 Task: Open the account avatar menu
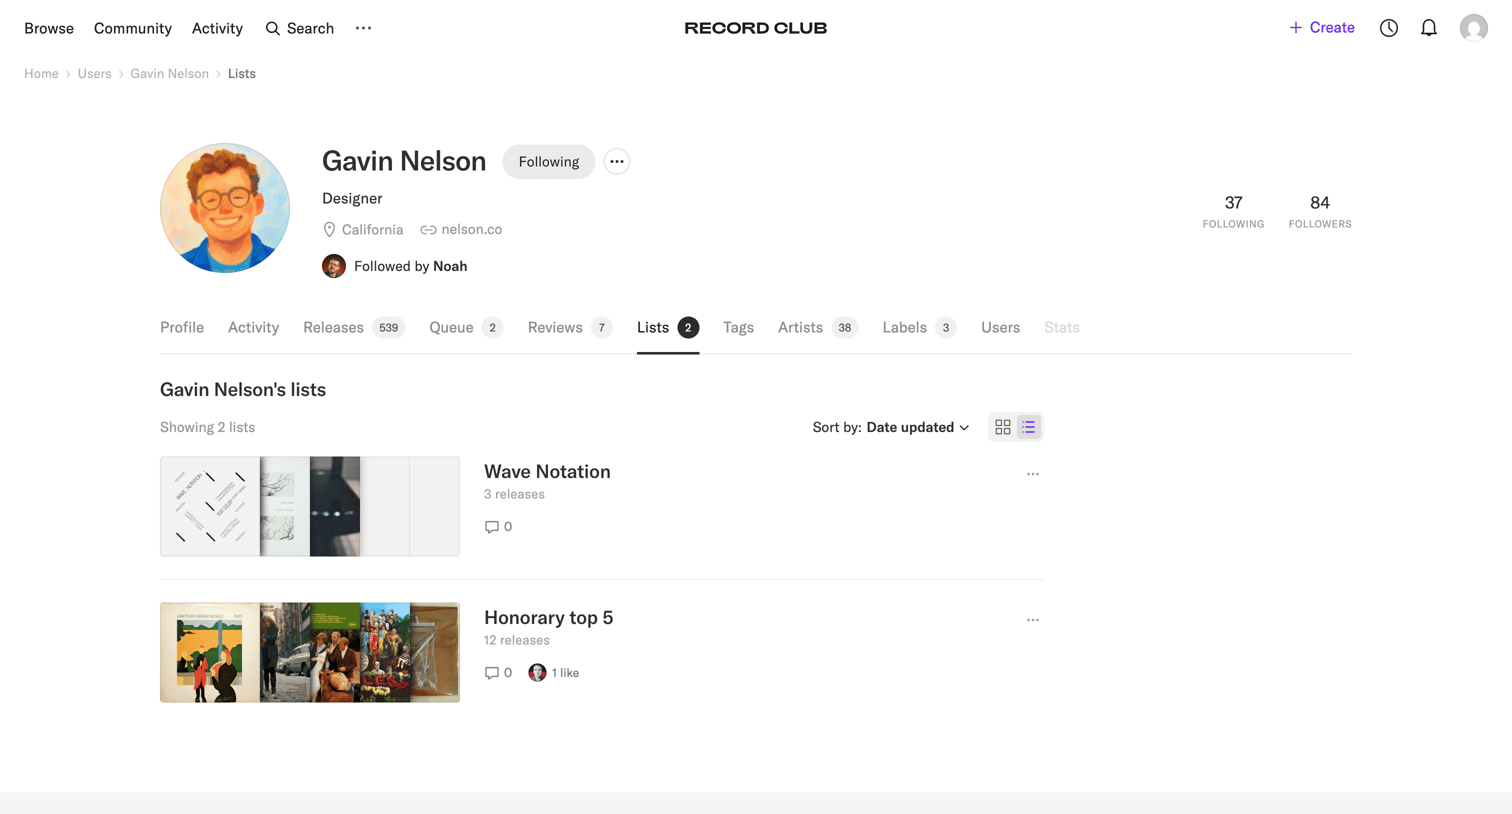tap(1473, 28)
